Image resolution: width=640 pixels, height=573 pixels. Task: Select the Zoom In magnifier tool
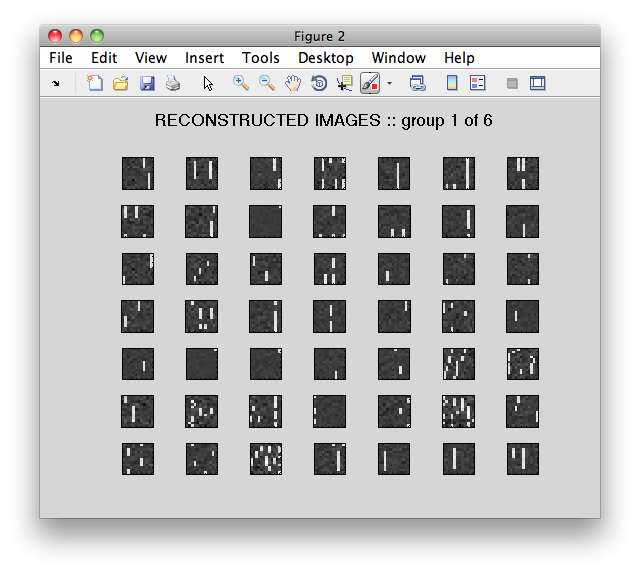240,83
